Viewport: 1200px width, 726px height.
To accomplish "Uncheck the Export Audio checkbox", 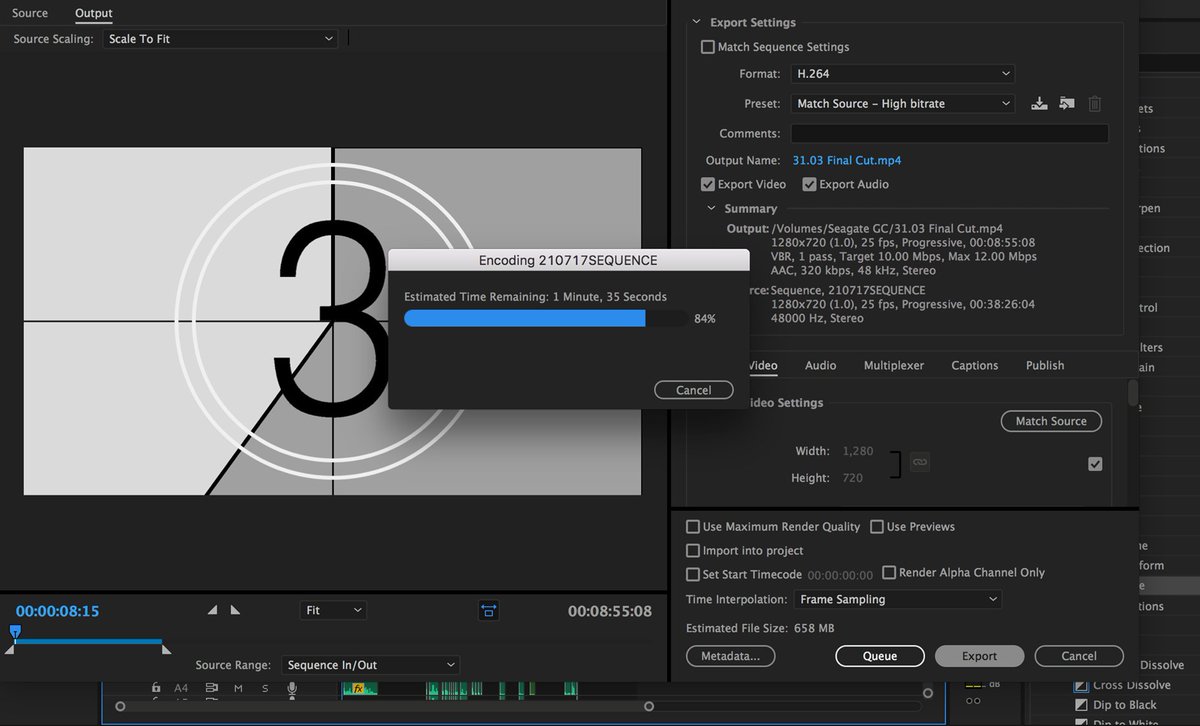I will click(809, 184).
